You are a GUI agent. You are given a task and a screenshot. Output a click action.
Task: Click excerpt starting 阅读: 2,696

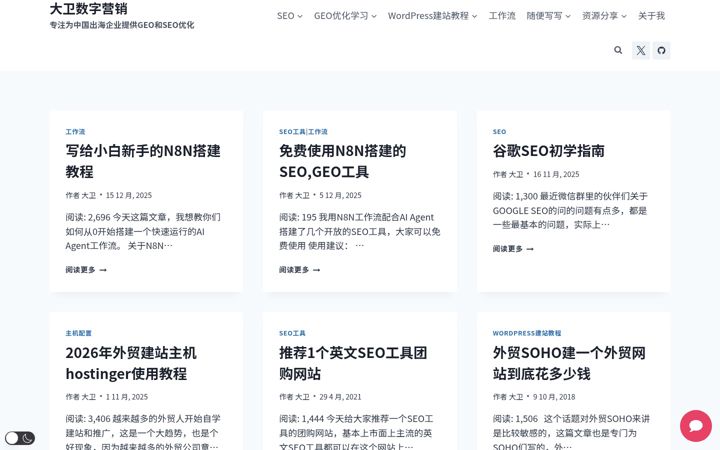coord(143,231)
